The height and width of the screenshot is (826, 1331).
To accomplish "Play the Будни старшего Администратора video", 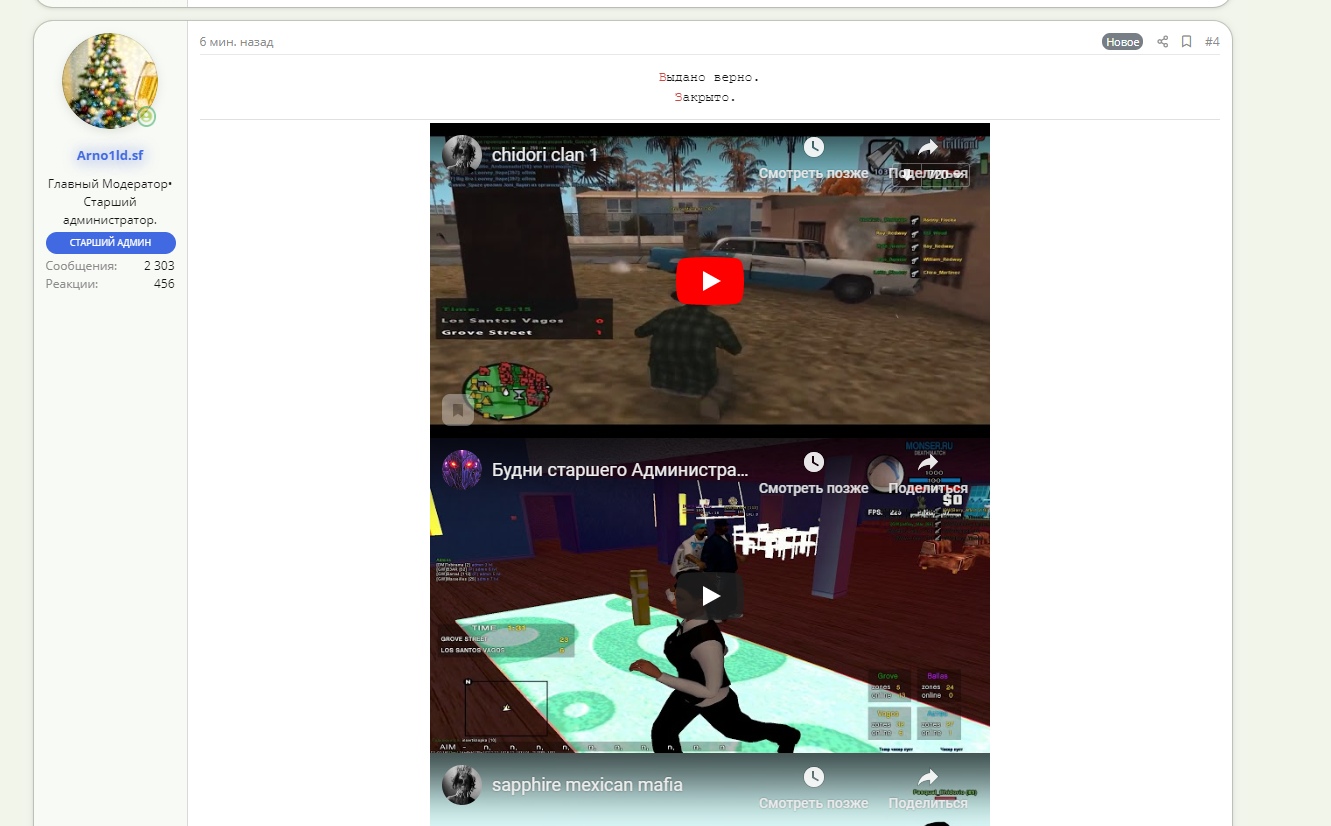I will [x=710, y=596].
